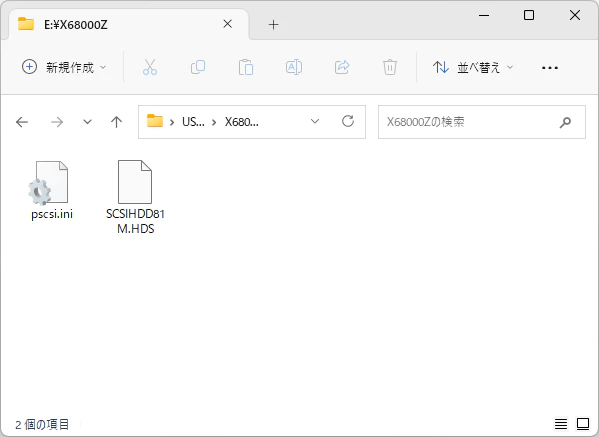Click the Delete trash can icon

coord(390,67)
